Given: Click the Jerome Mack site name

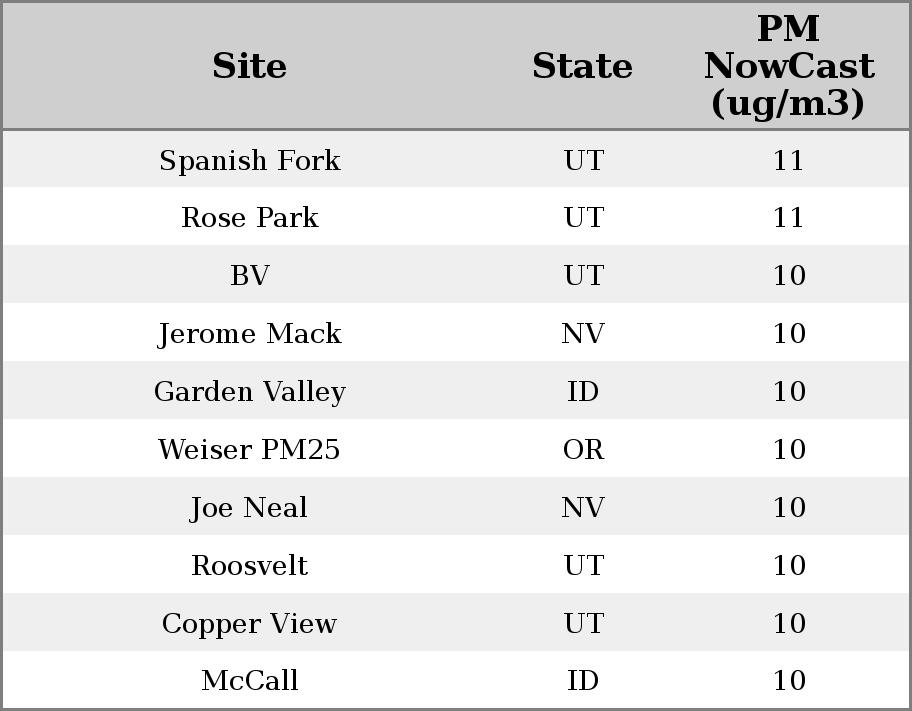Looking at the screenshot, I should [x=249, y=334].
